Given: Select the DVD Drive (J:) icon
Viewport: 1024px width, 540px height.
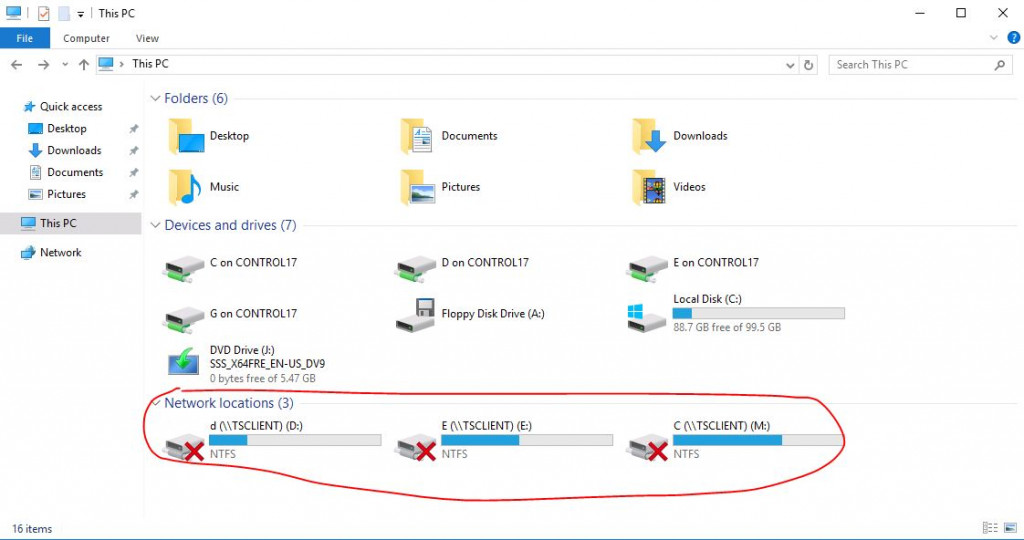Looking at the screenshot, I should tap(184, 361).
